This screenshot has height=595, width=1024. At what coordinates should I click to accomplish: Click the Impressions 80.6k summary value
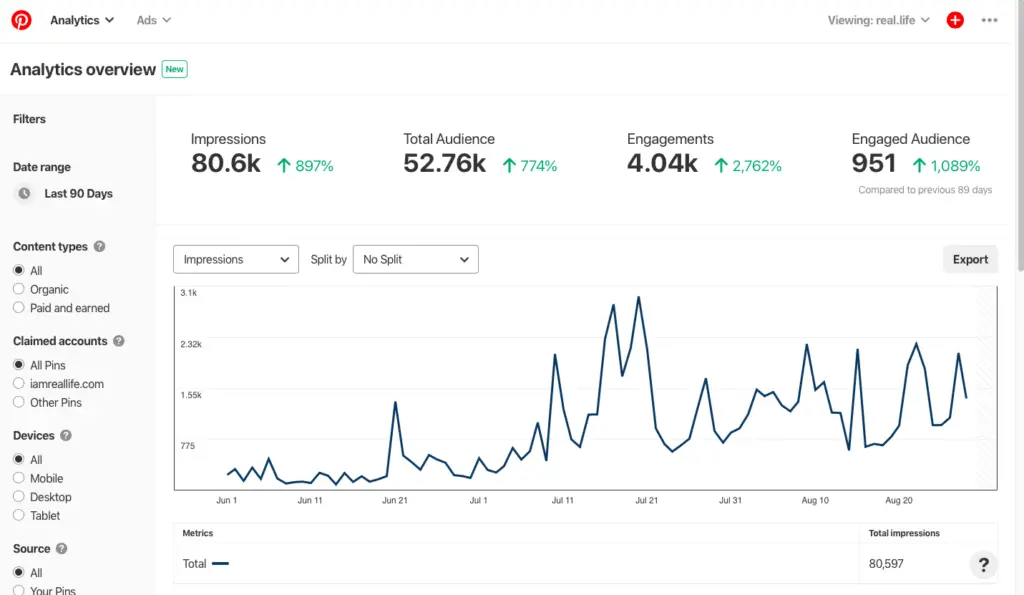pos(226,163)
